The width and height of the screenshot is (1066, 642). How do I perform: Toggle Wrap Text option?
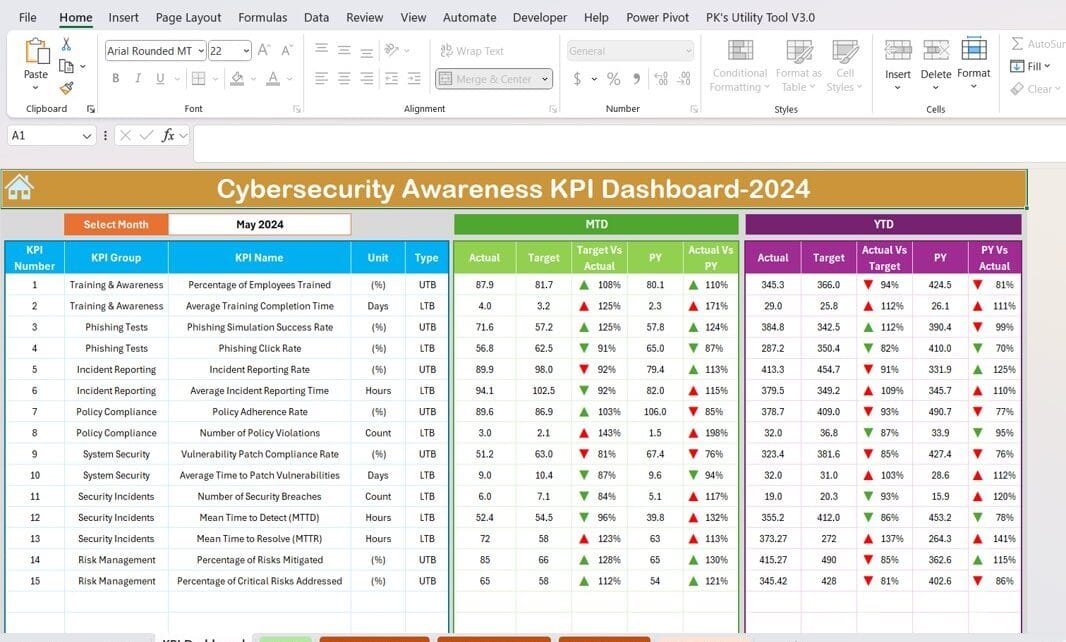click(x=471, y=51)
